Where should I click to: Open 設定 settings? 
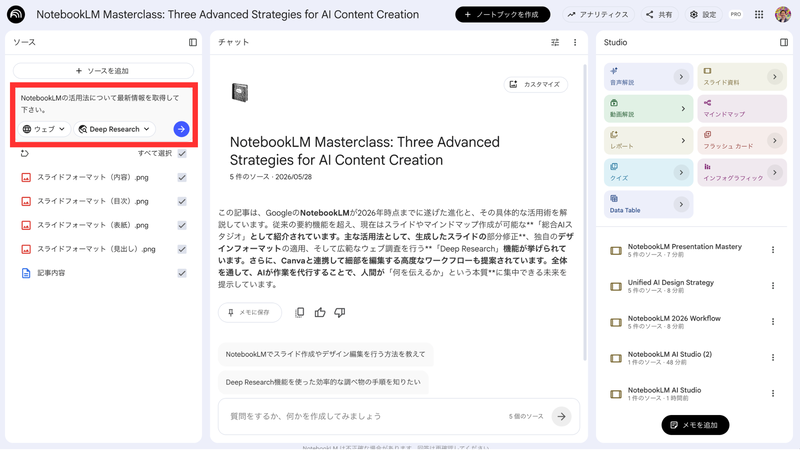(704, 14)
